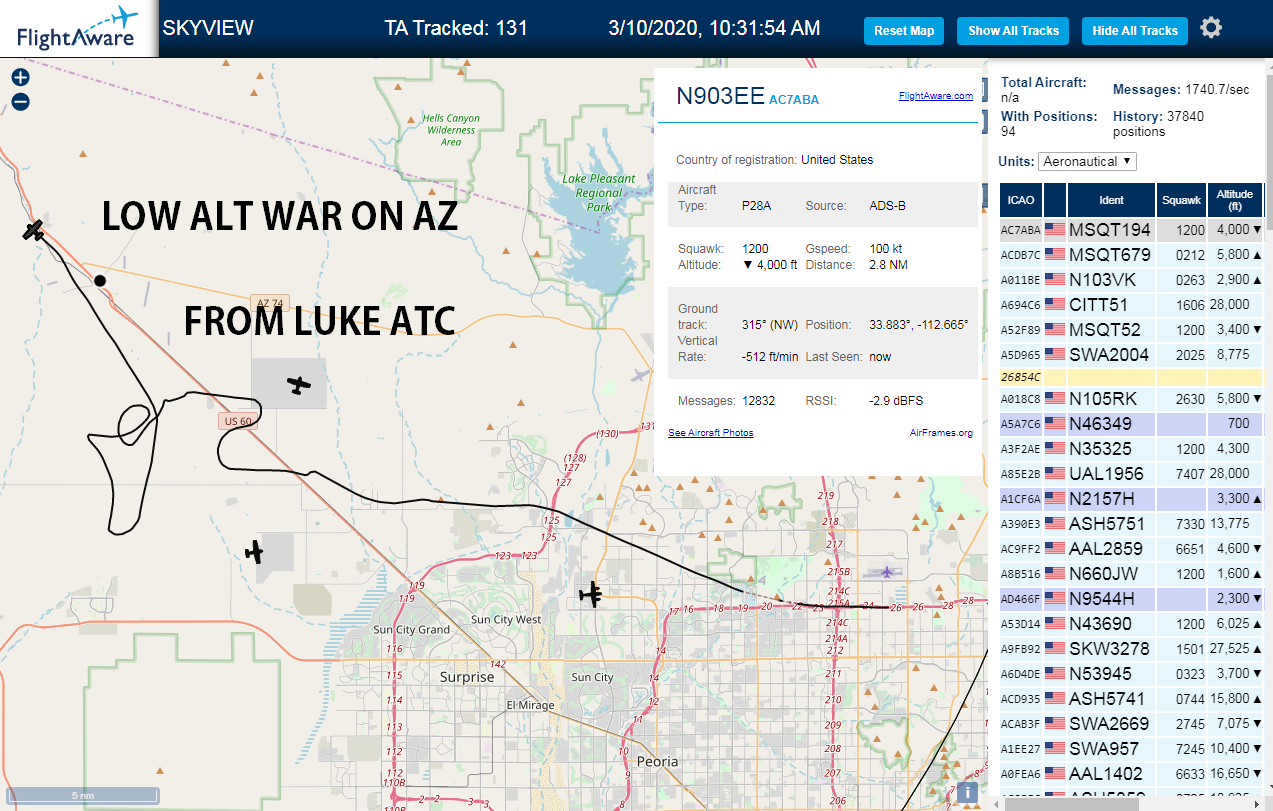The height and width of the screenshot is (811, 1273).
Task: Click the N903EE callsign heading
Action: (x=720, y=96)
